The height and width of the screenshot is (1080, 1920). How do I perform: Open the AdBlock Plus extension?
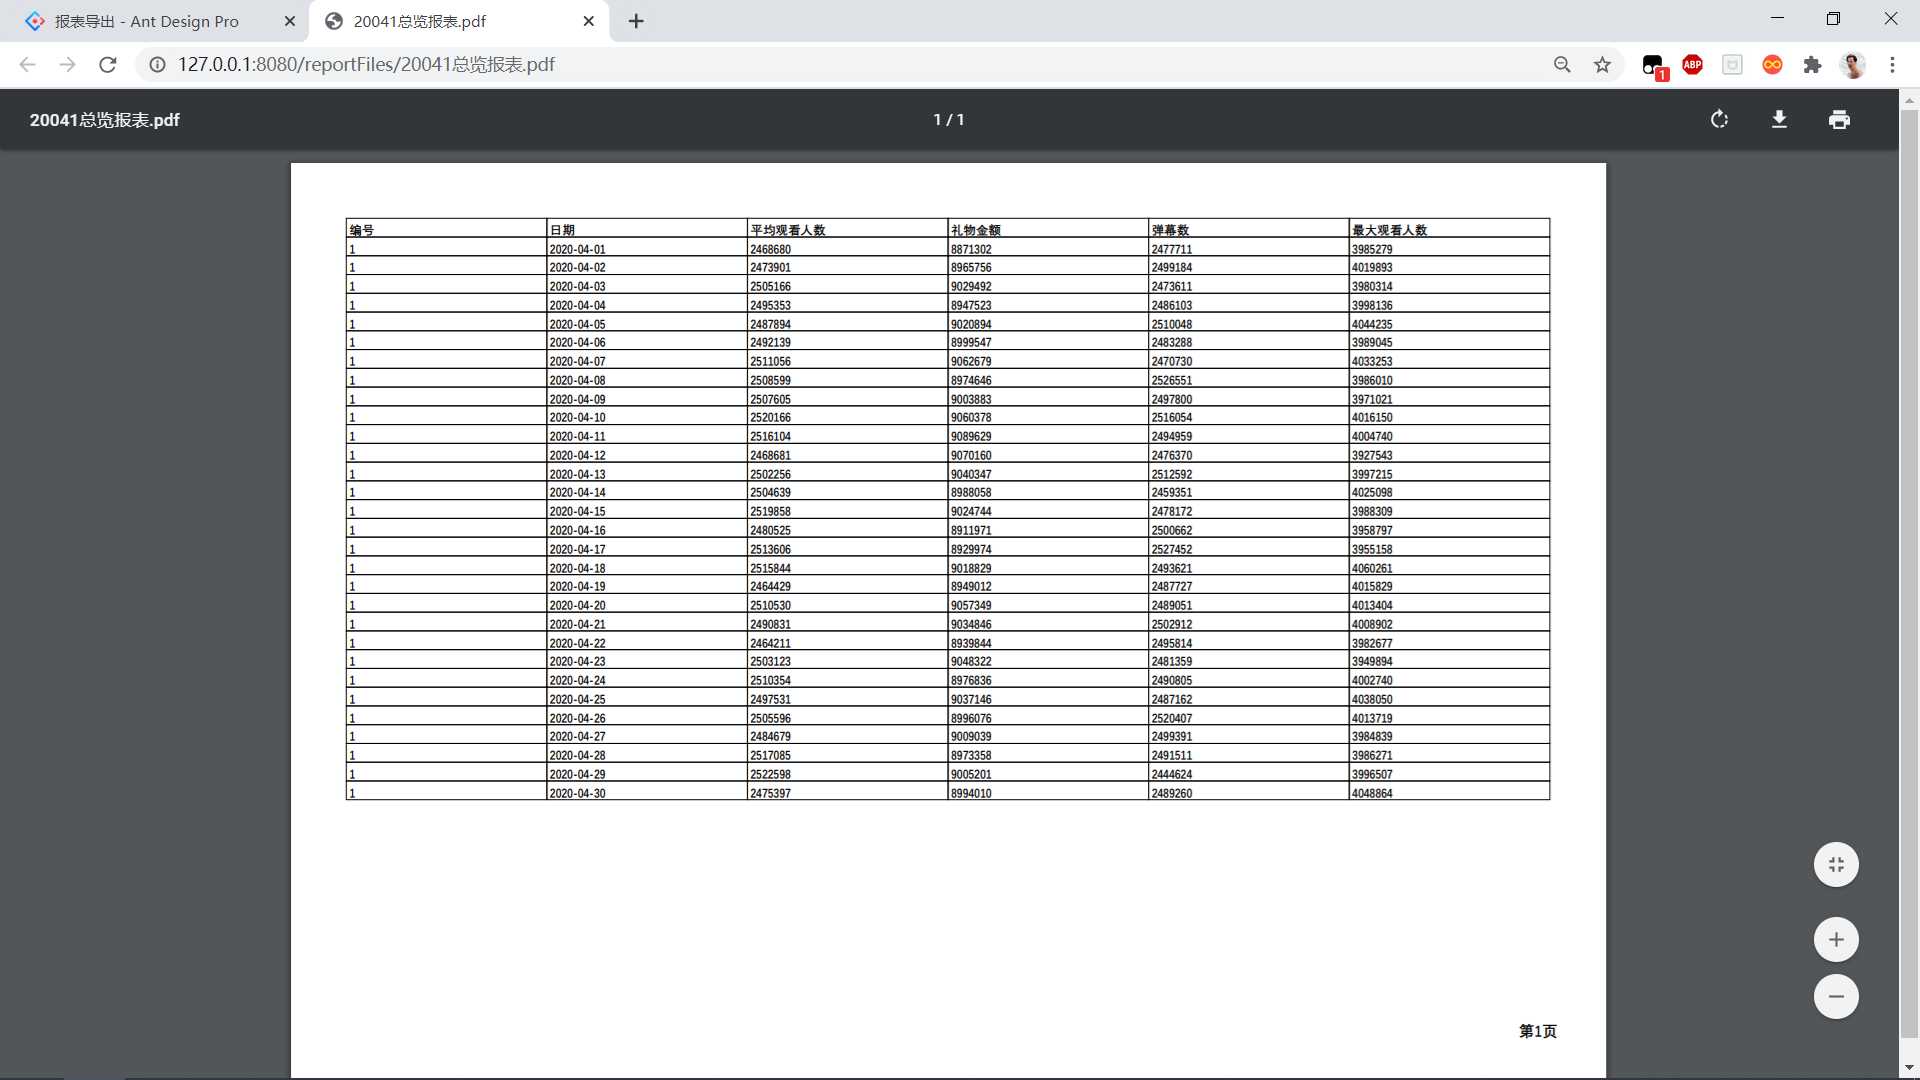(1692, 64)
